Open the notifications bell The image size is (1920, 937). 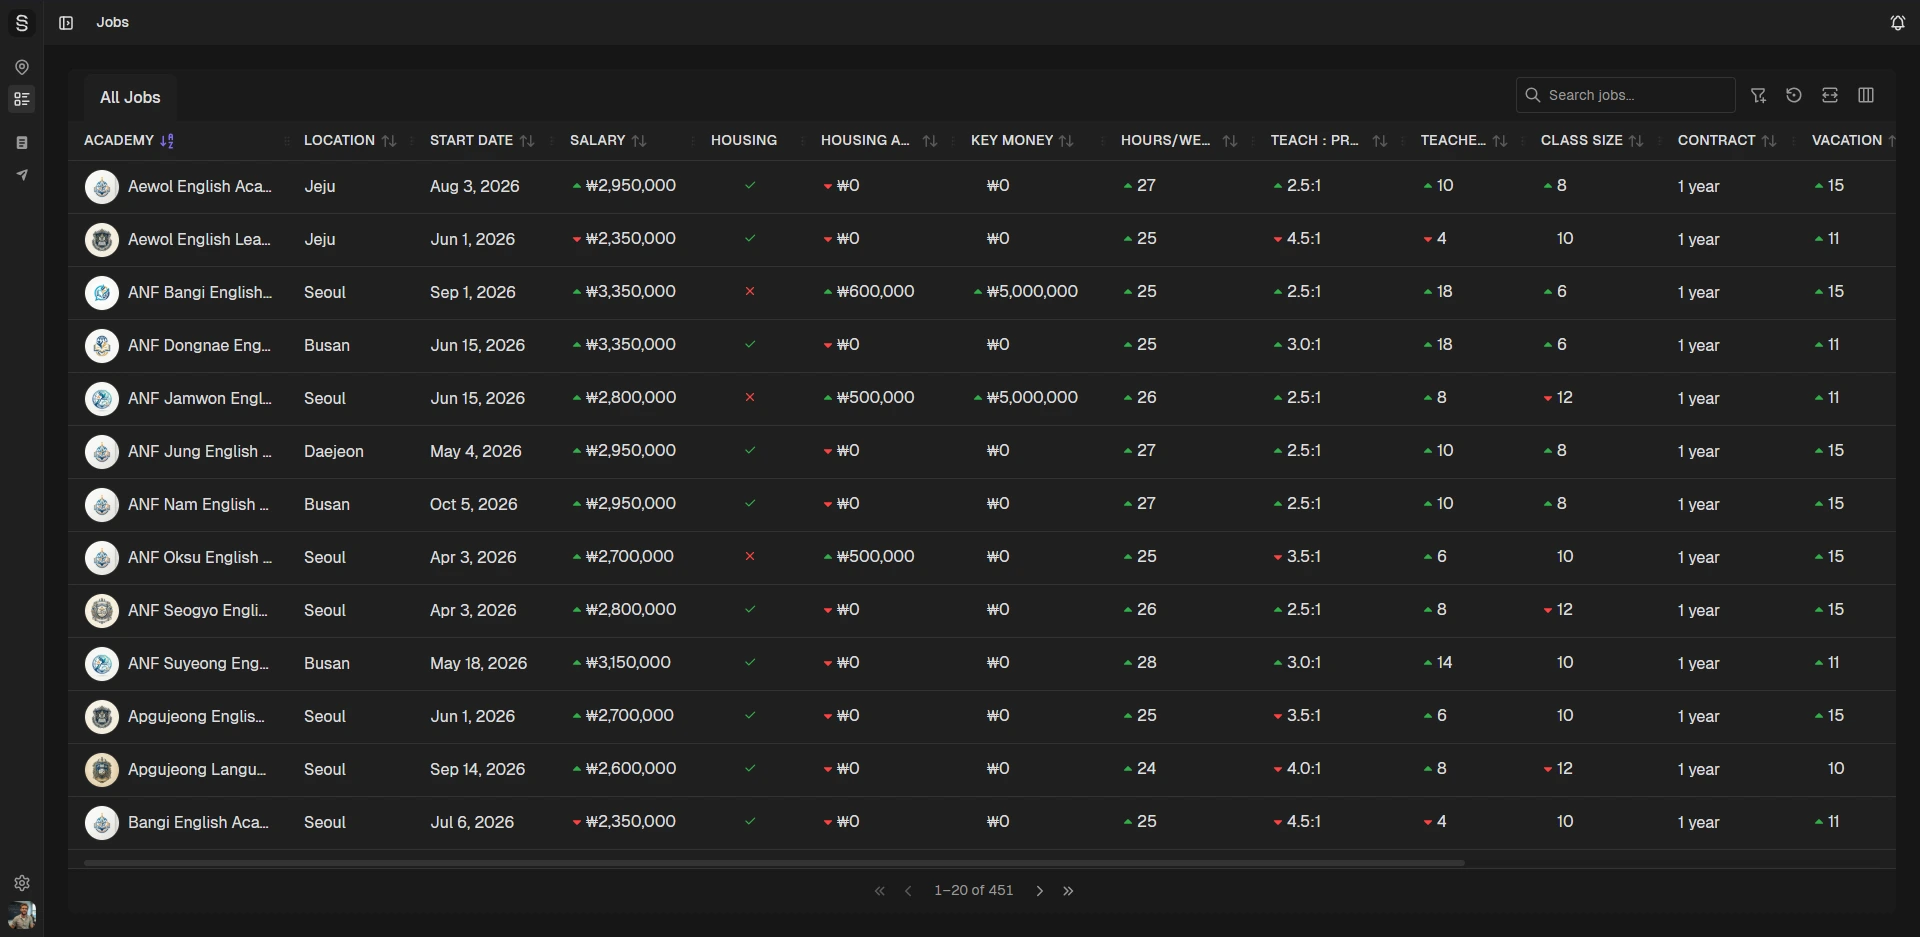coord(1897,22)
